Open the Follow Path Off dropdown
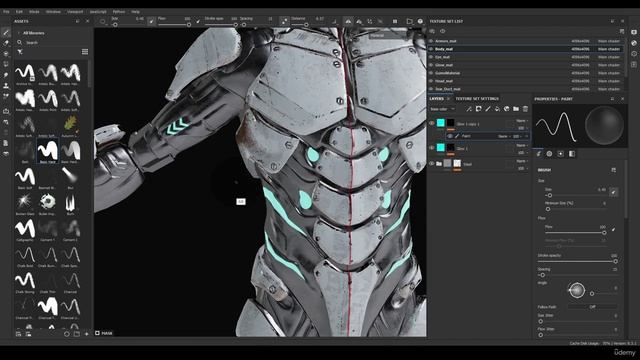The width and height of the screenshot is (640, 360). click(x=593, y=307)
